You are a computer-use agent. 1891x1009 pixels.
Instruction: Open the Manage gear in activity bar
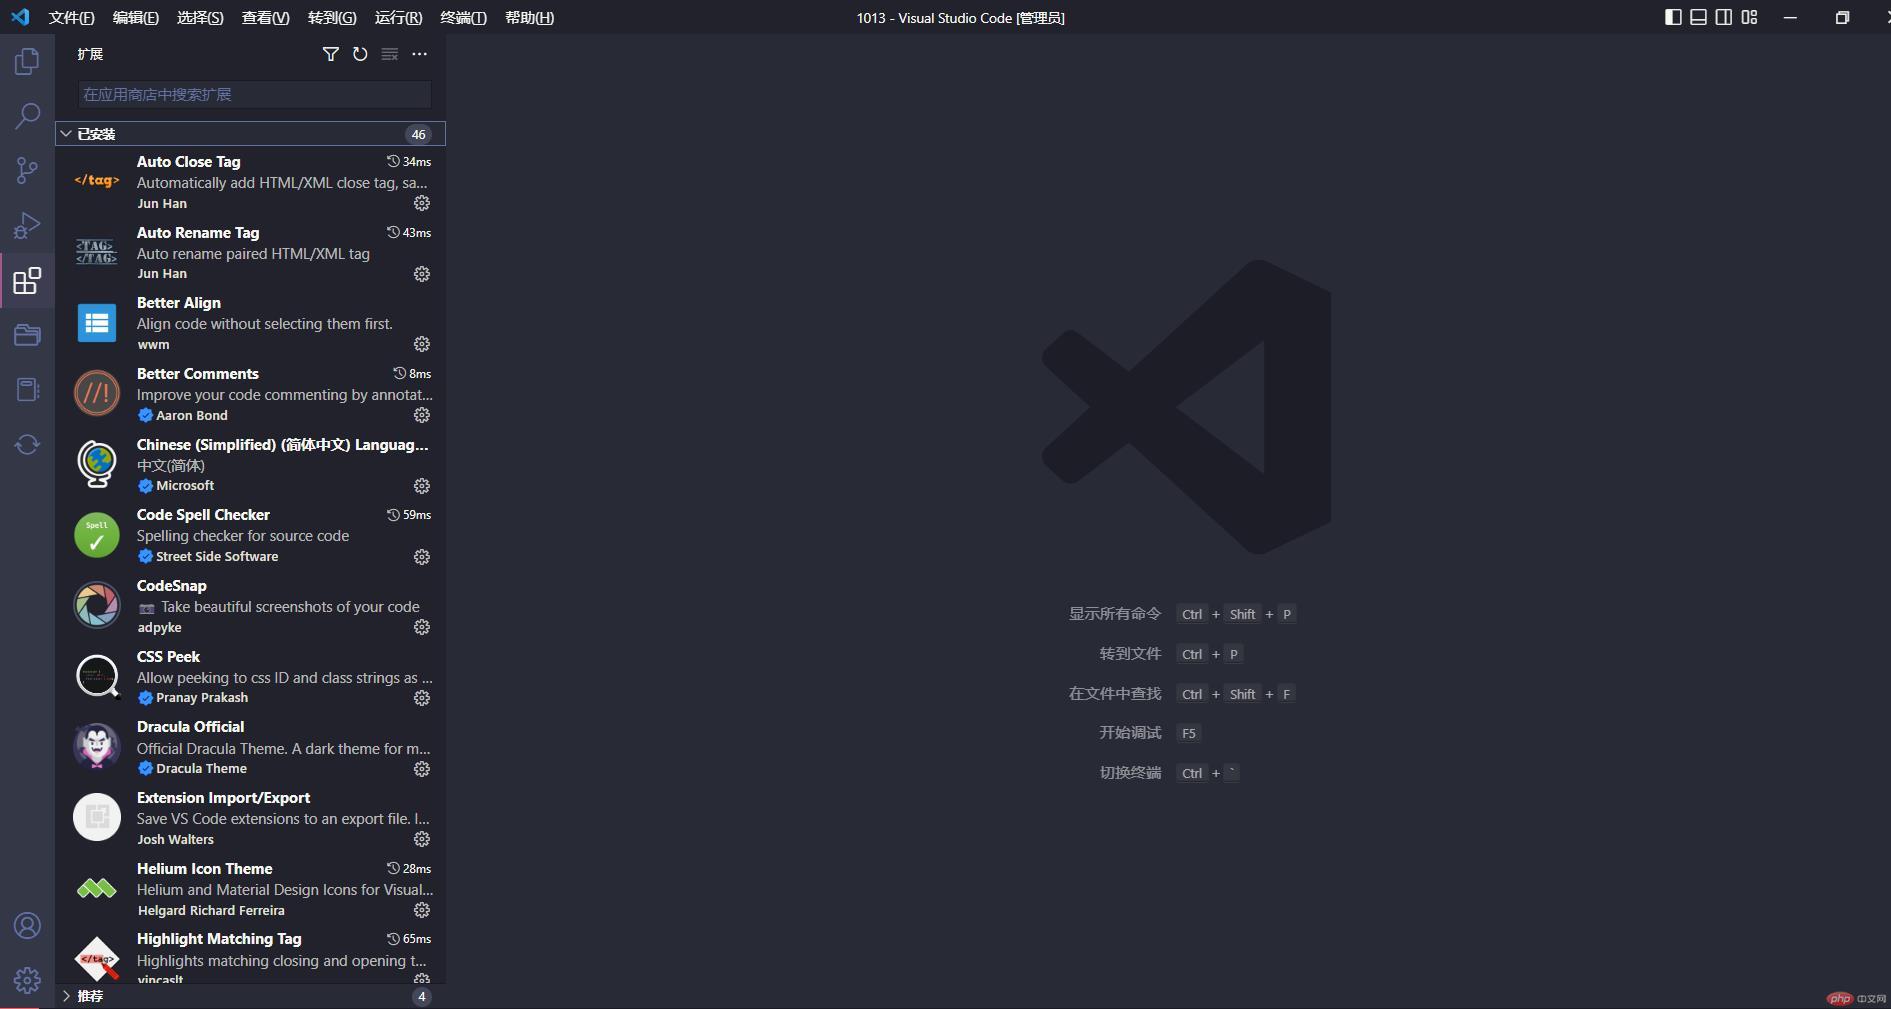pos(27,980)
